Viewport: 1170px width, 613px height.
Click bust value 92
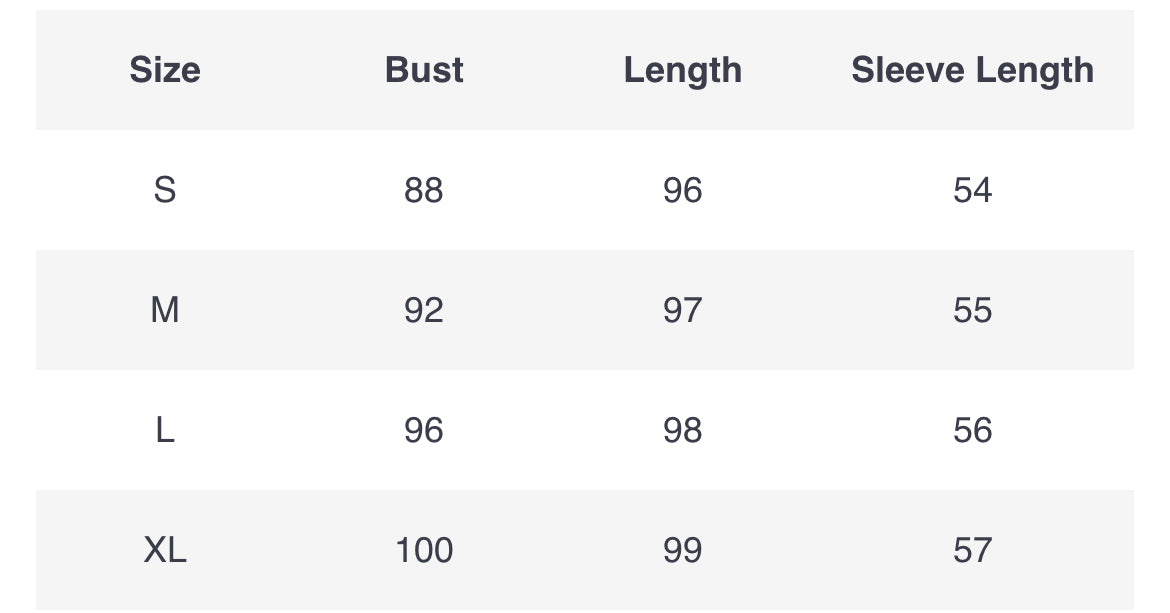(x=424, y=310)
